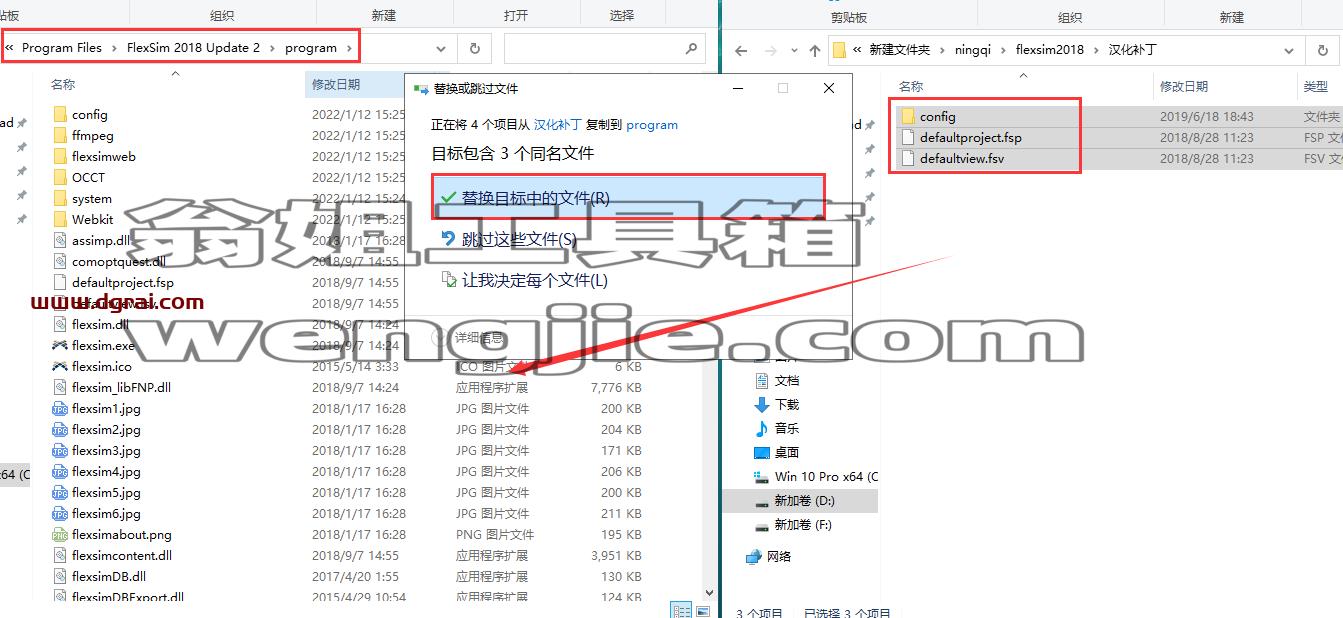The image size is (1343, 618).
Task: Open 音乐 in the navigation pane
Action: point(787,428)
